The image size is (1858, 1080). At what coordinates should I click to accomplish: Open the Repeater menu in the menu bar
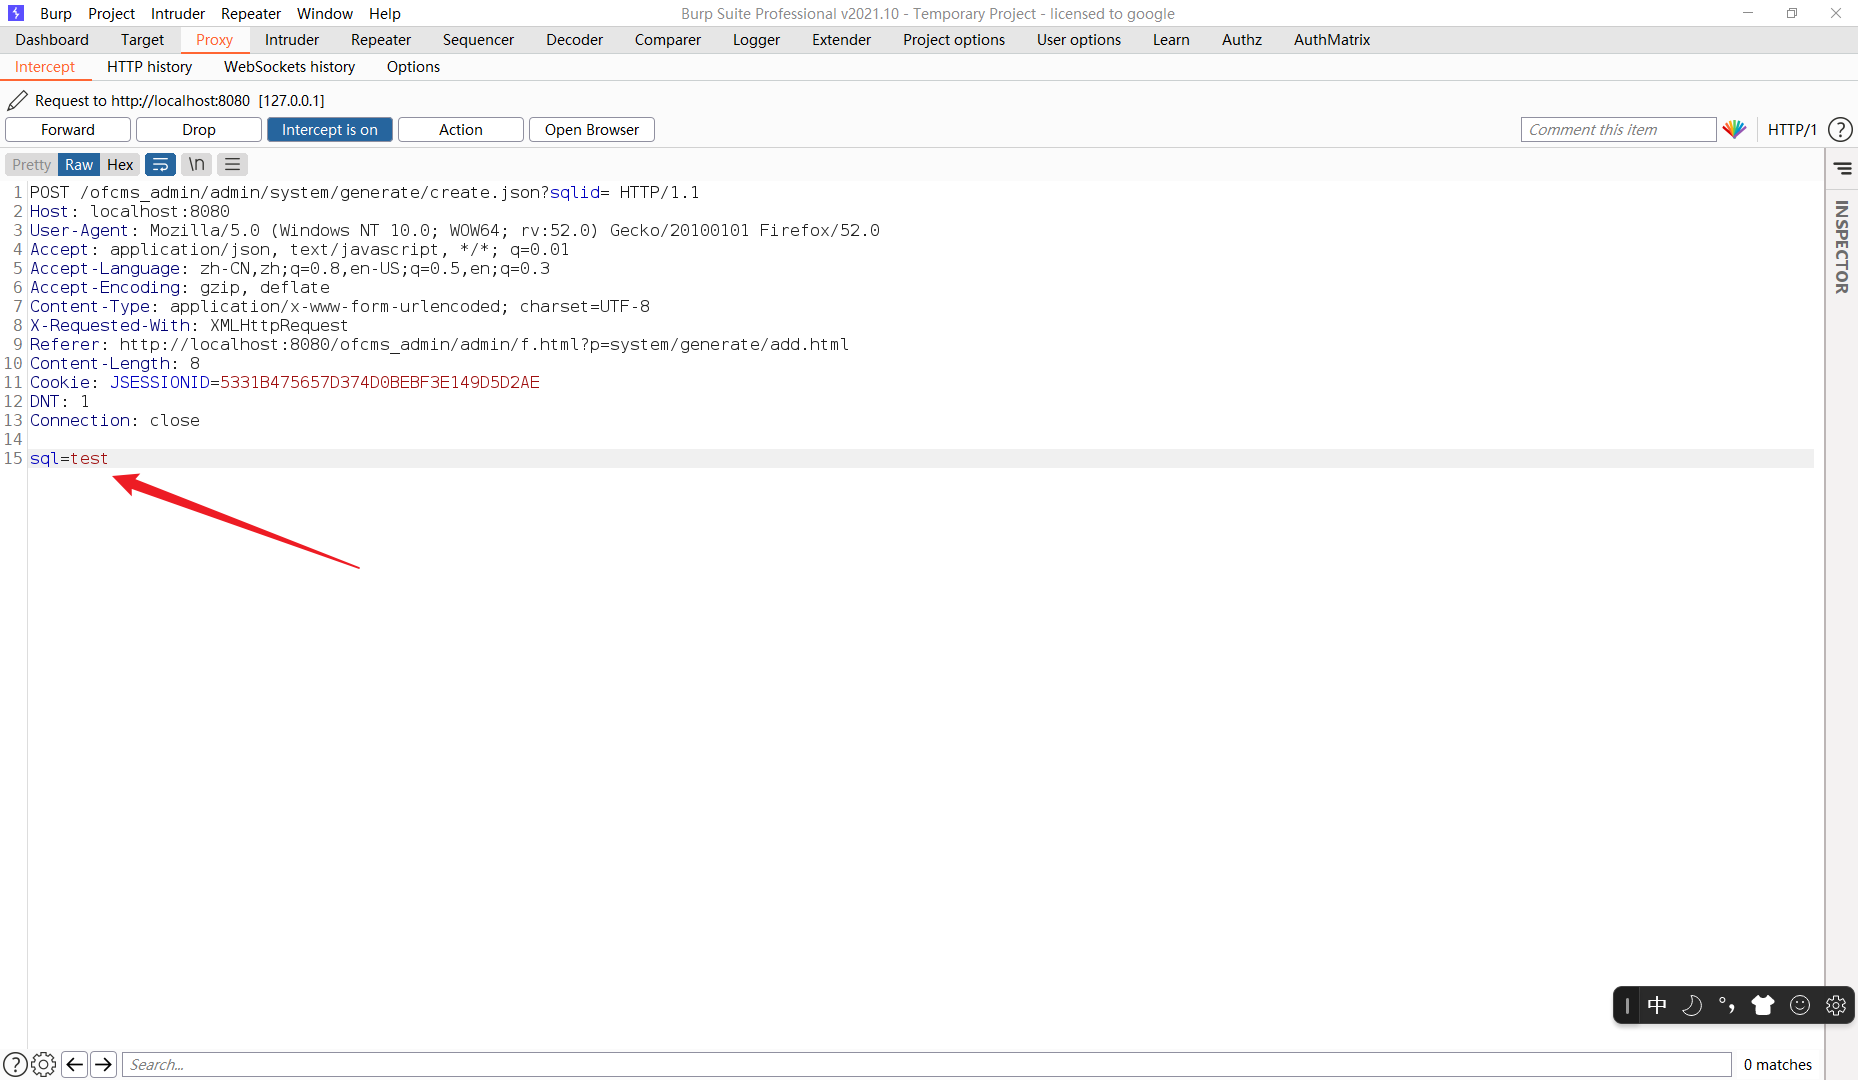point(250,13)
